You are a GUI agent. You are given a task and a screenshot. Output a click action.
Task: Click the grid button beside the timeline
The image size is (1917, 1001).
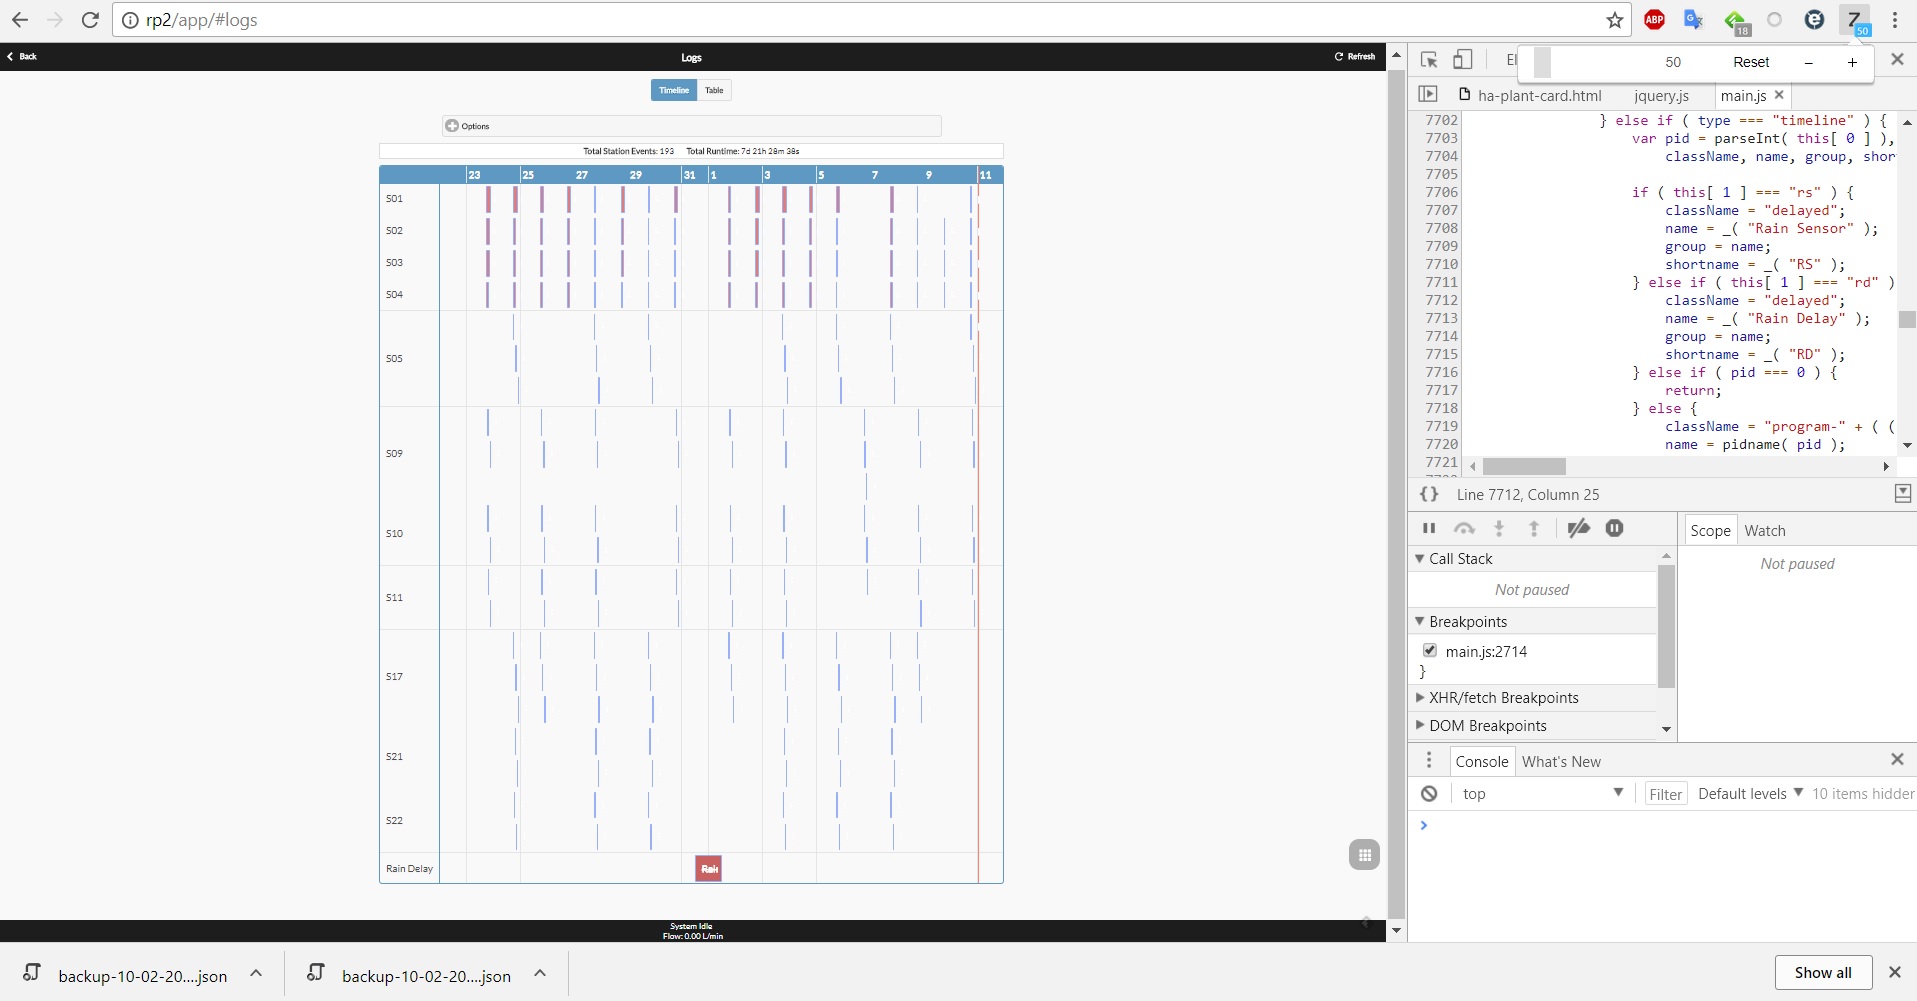[1364, 855]
